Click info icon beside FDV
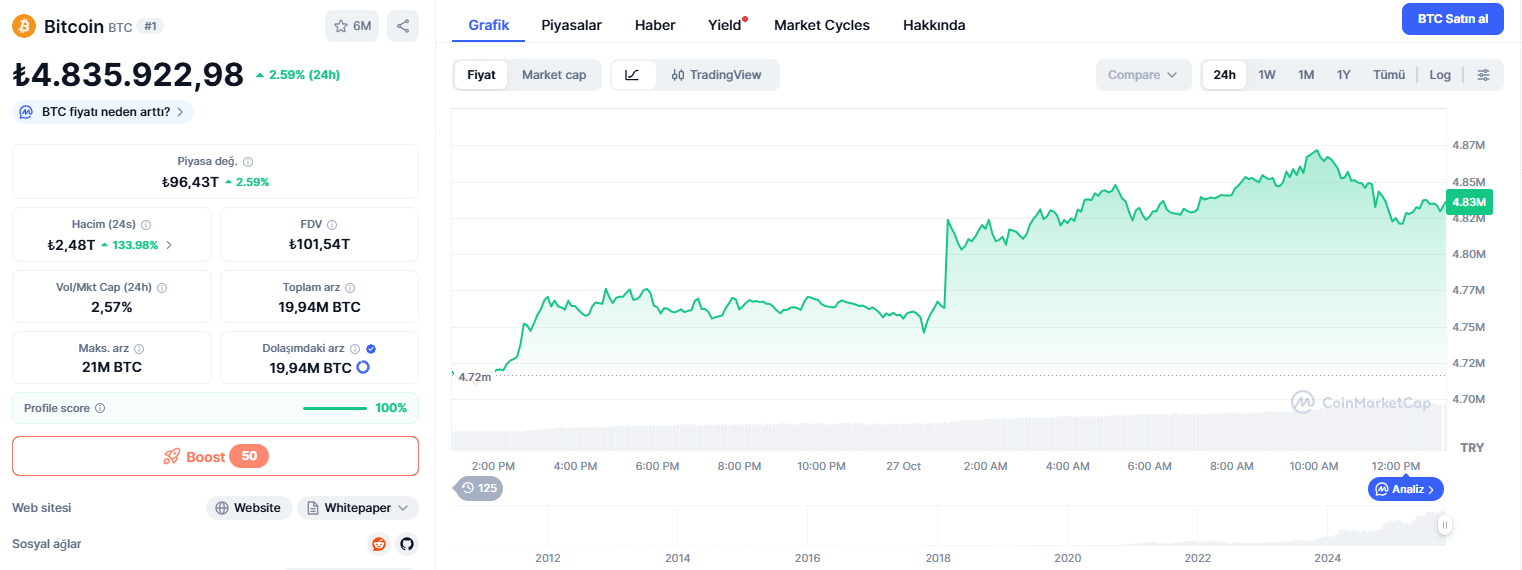 (332, 225)
